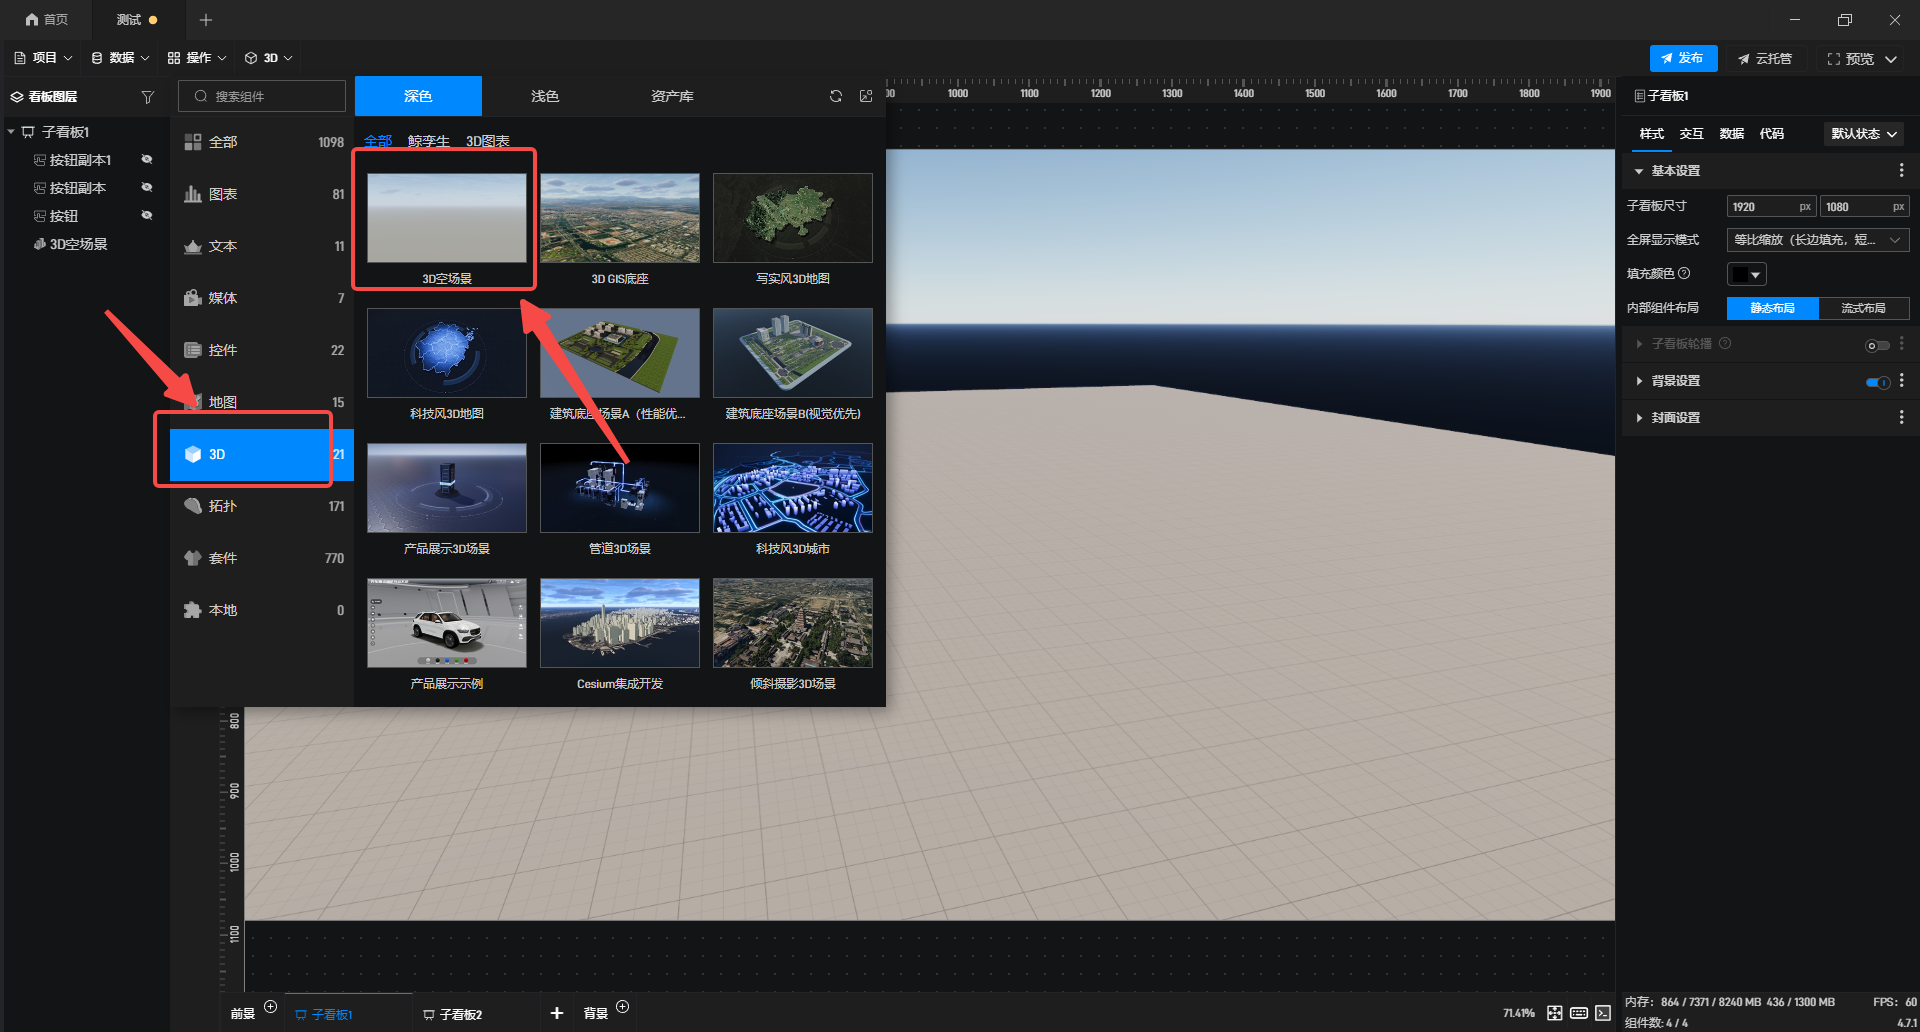Screen dimensions: 1920x1032
Task: Select the 流式布局 layout button
Action: click(1863, 308)
